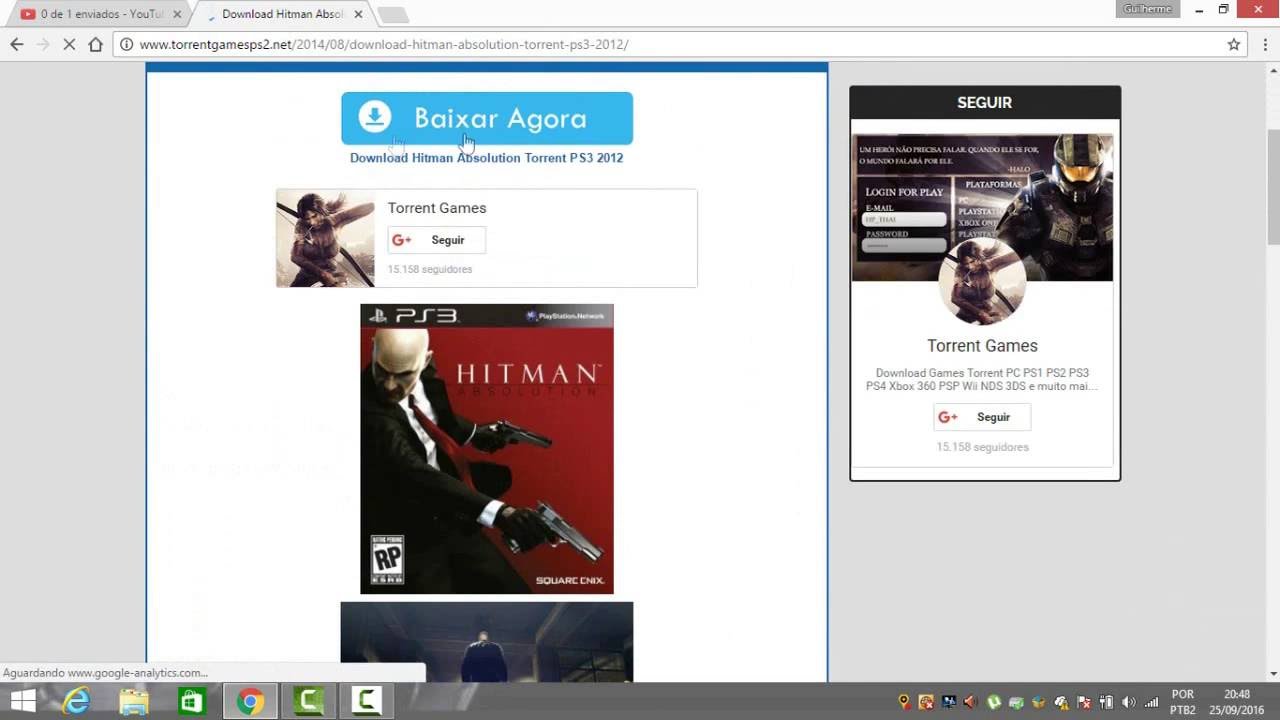Open the volume speaker tray icon

tap(1129, 702)
